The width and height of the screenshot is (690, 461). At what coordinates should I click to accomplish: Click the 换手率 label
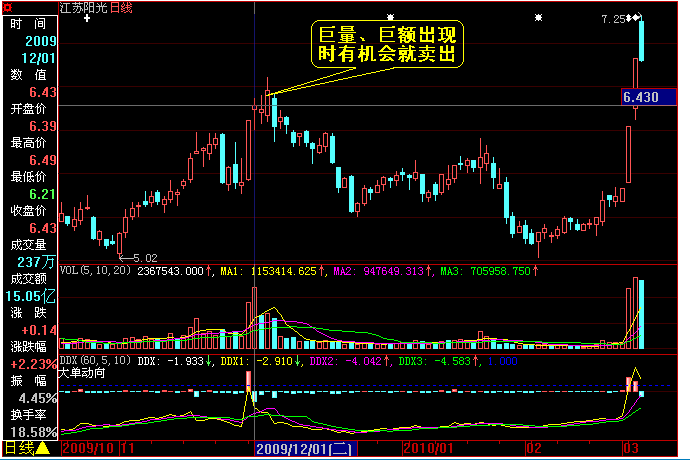click(29, 415)
